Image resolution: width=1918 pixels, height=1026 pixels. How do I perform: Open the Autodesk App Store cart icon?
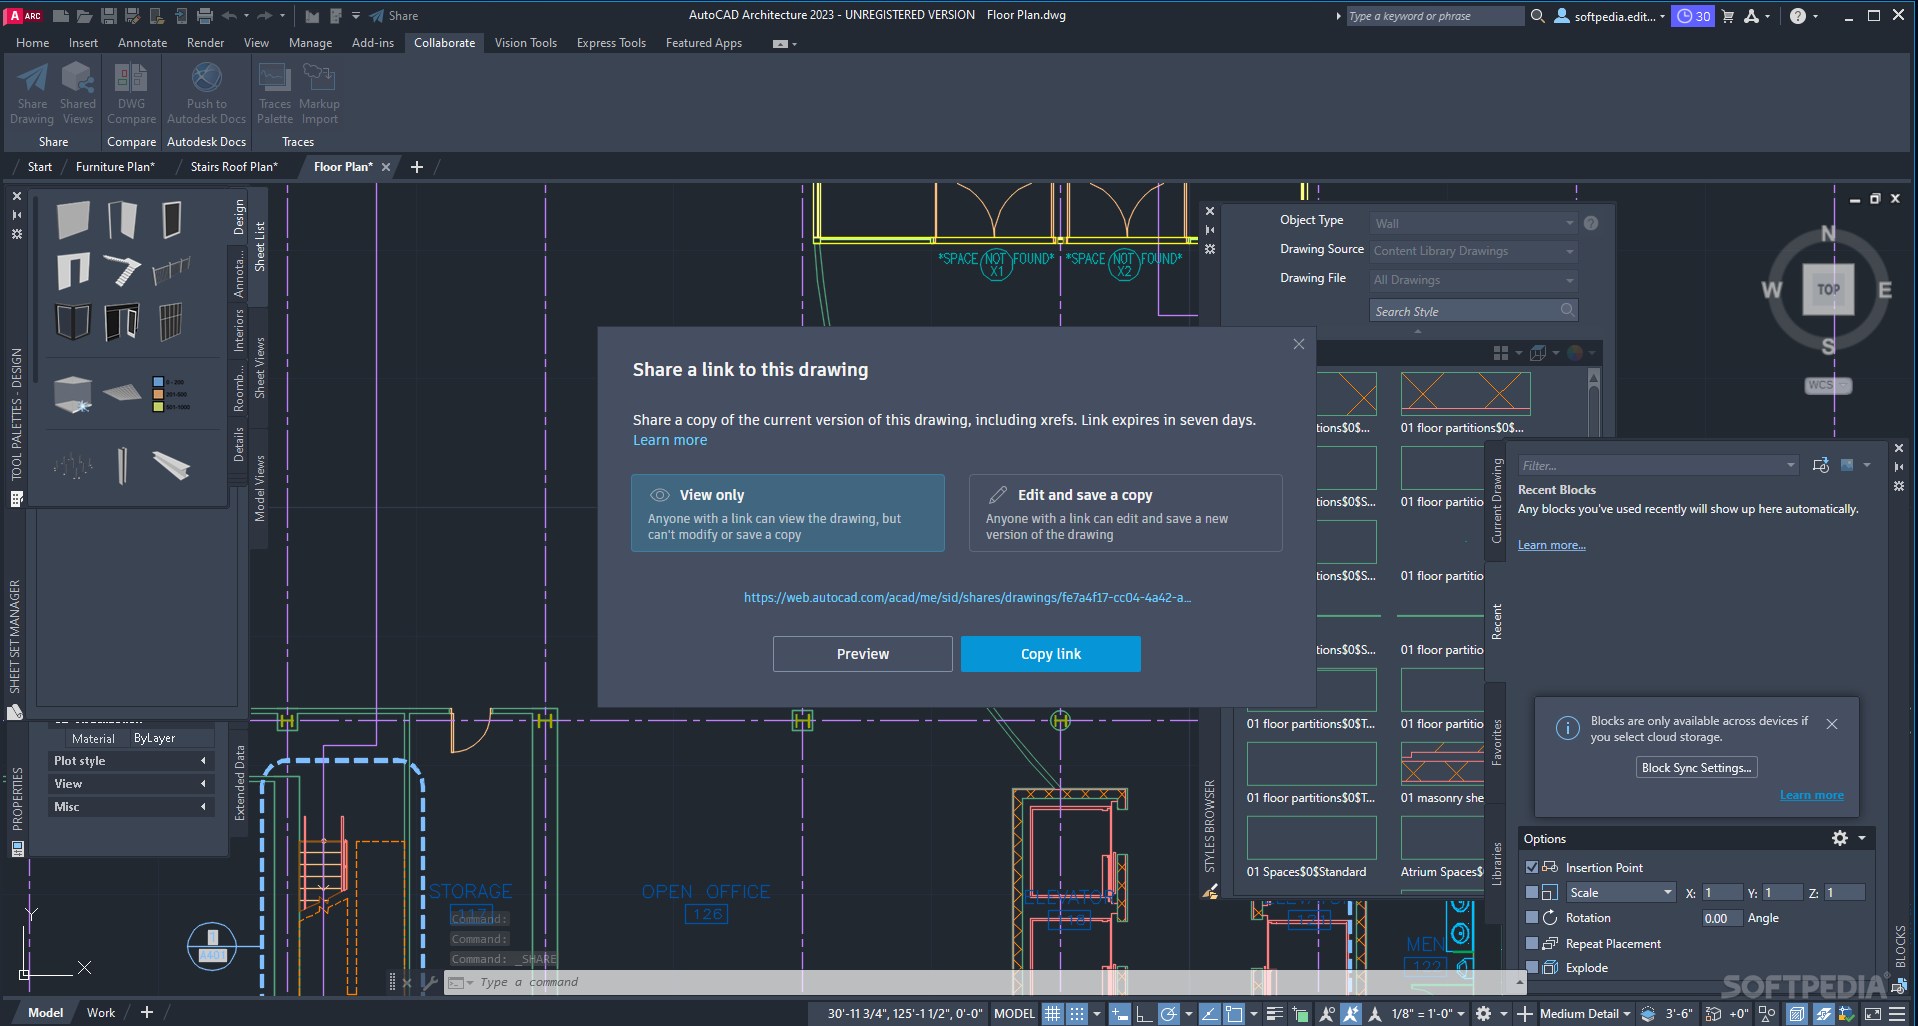pyautogui.click(x=1727, y=16)
